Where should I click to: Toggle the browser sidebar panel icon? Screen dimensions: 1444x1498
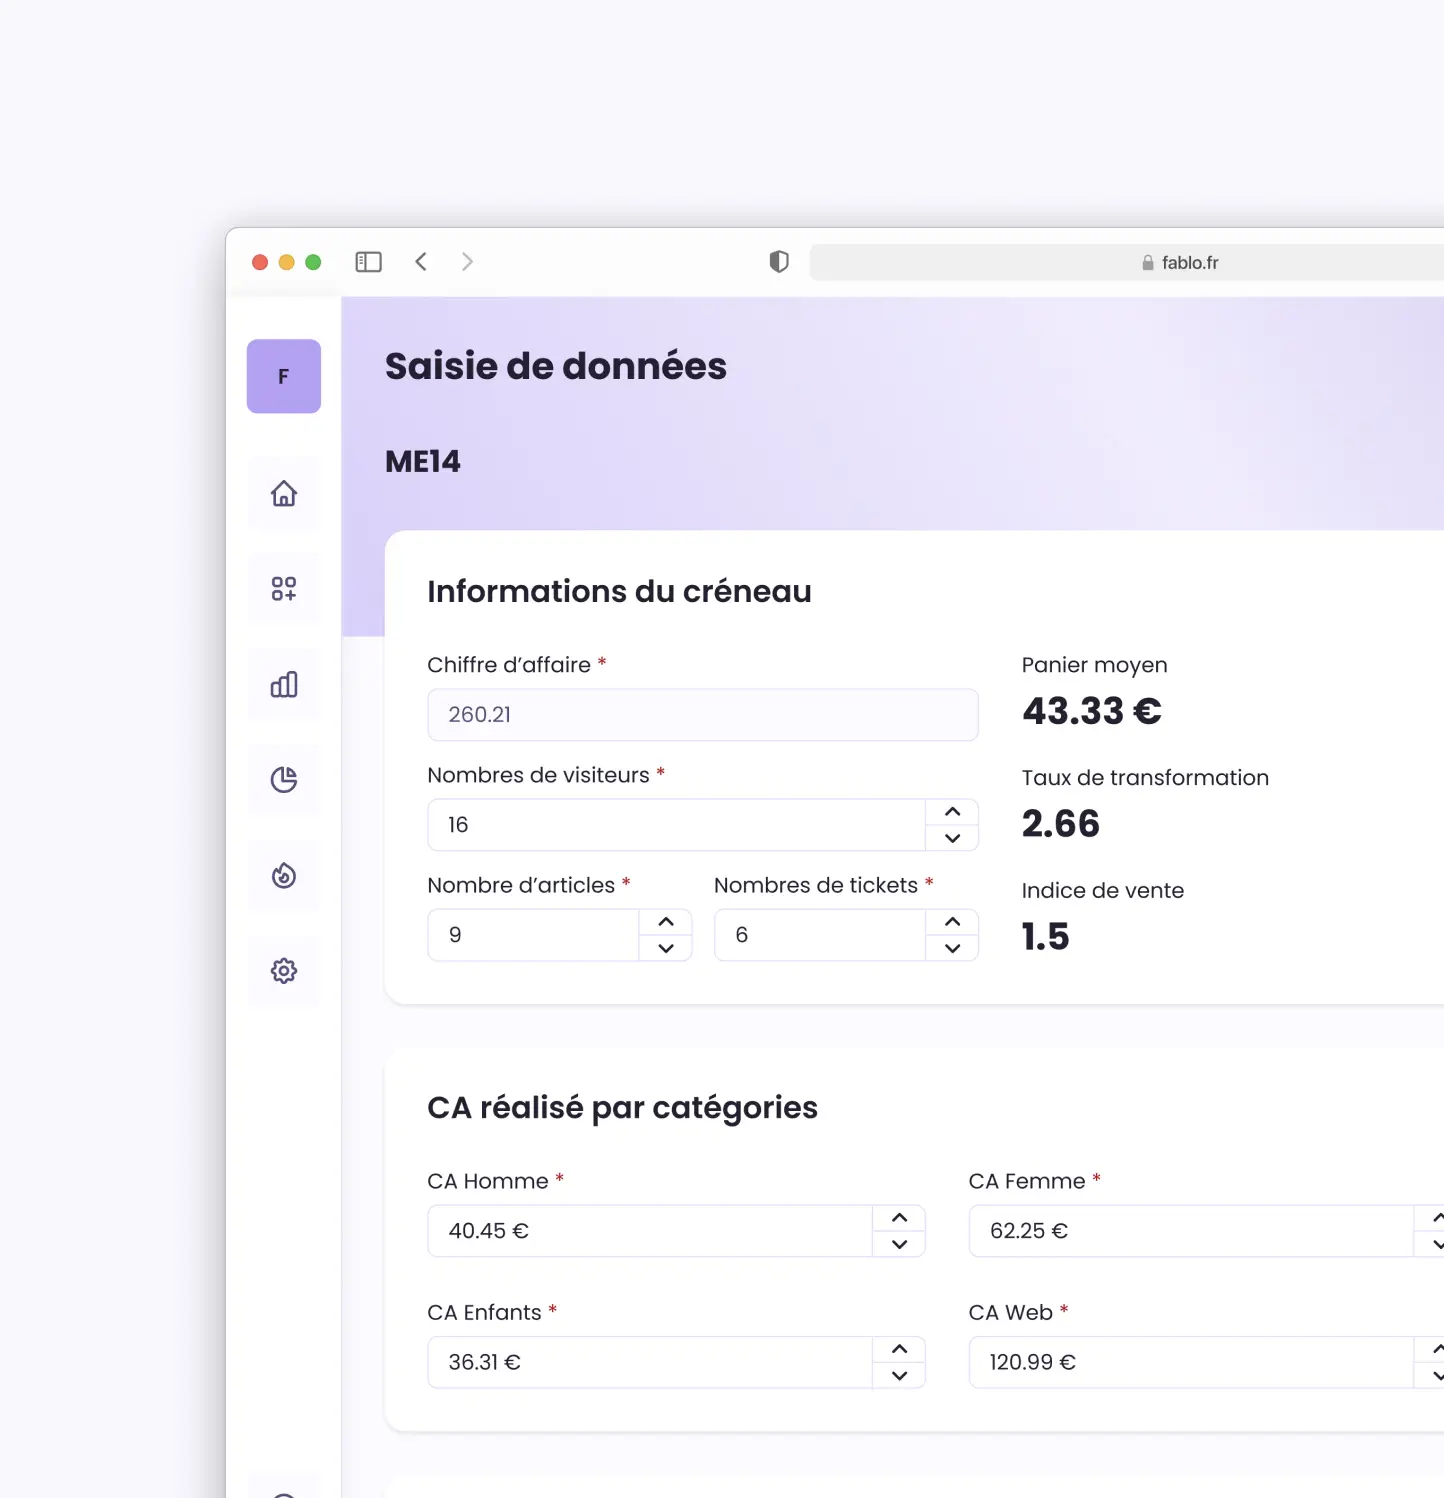[368, 261]
